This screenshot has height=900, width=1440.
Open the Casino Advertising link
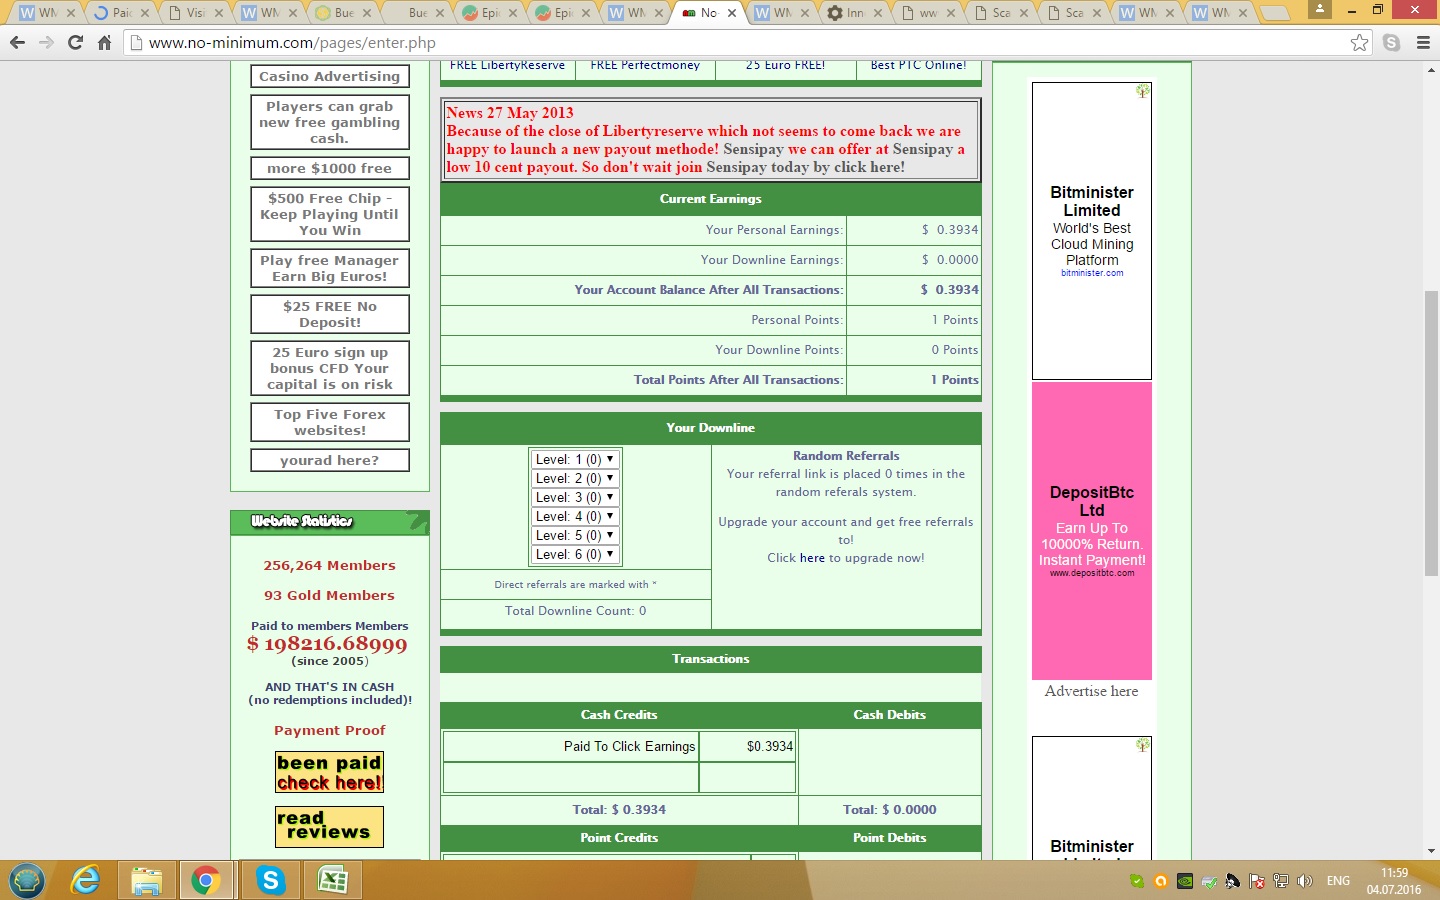click(x=330, y=76)
